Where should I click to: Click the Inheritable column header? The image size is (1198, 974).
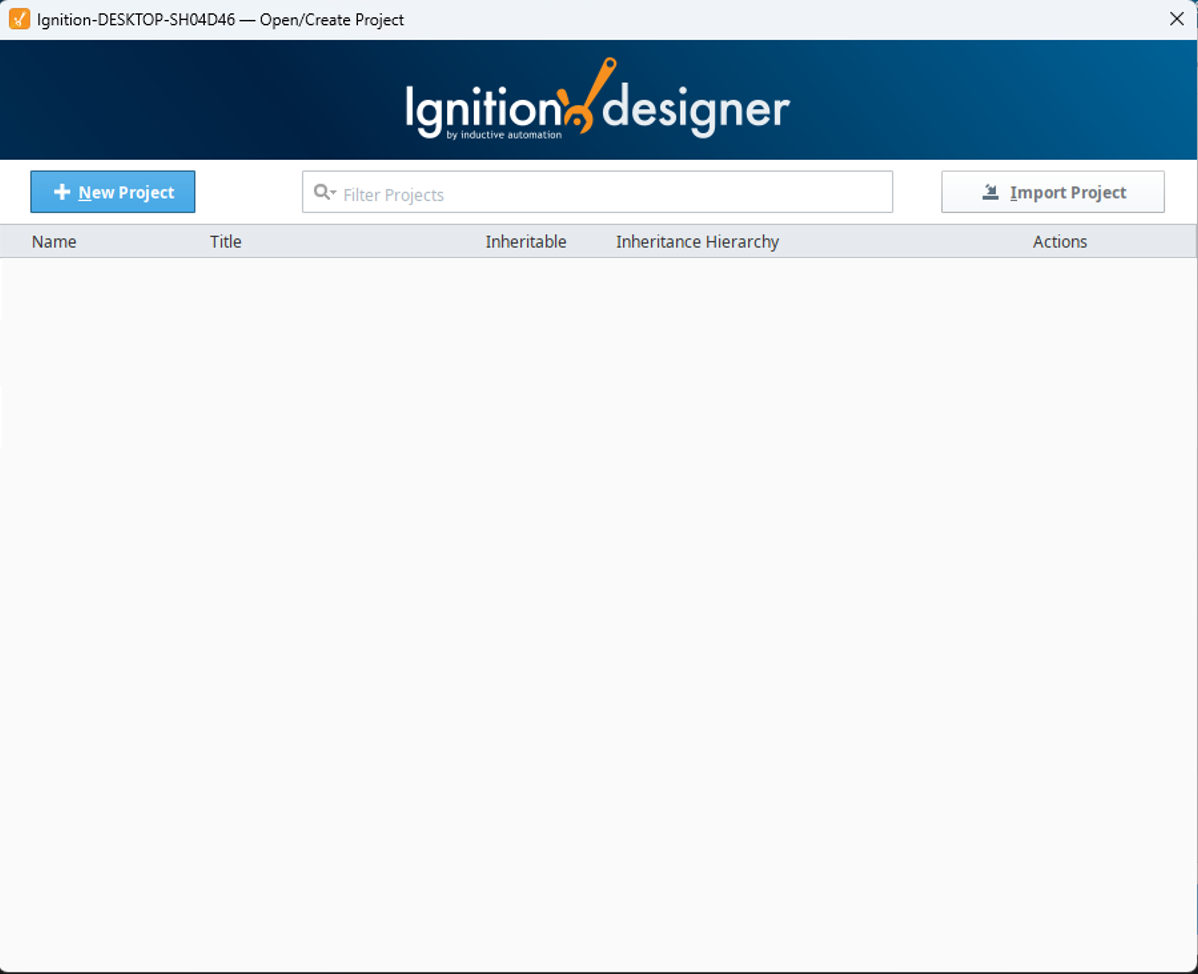[526, 241]
